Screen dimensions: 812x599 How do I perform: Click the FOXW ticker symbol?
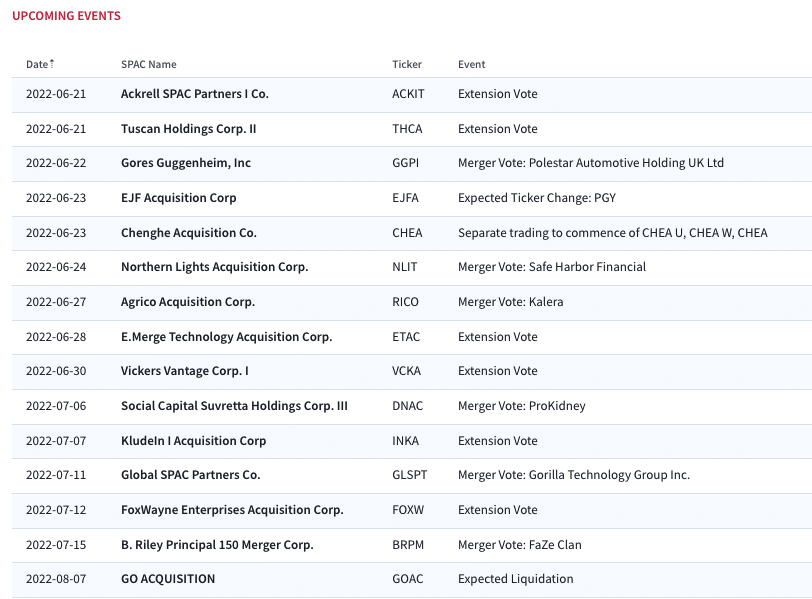pos(408,510)
